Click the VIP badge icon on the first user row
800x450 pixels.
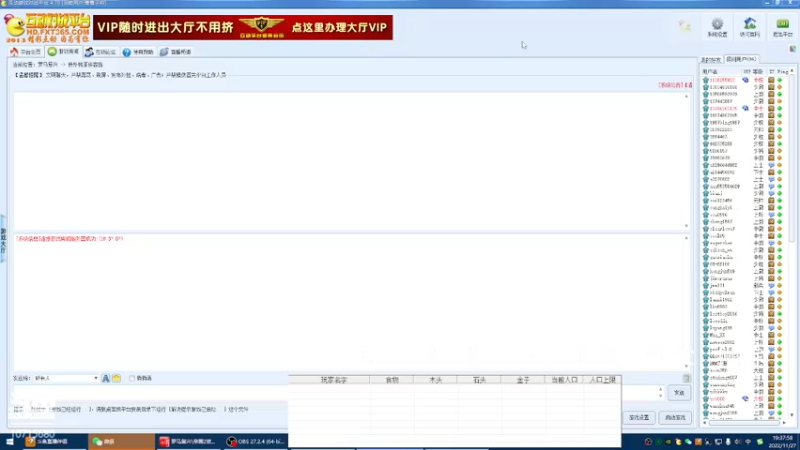[745, 80]
